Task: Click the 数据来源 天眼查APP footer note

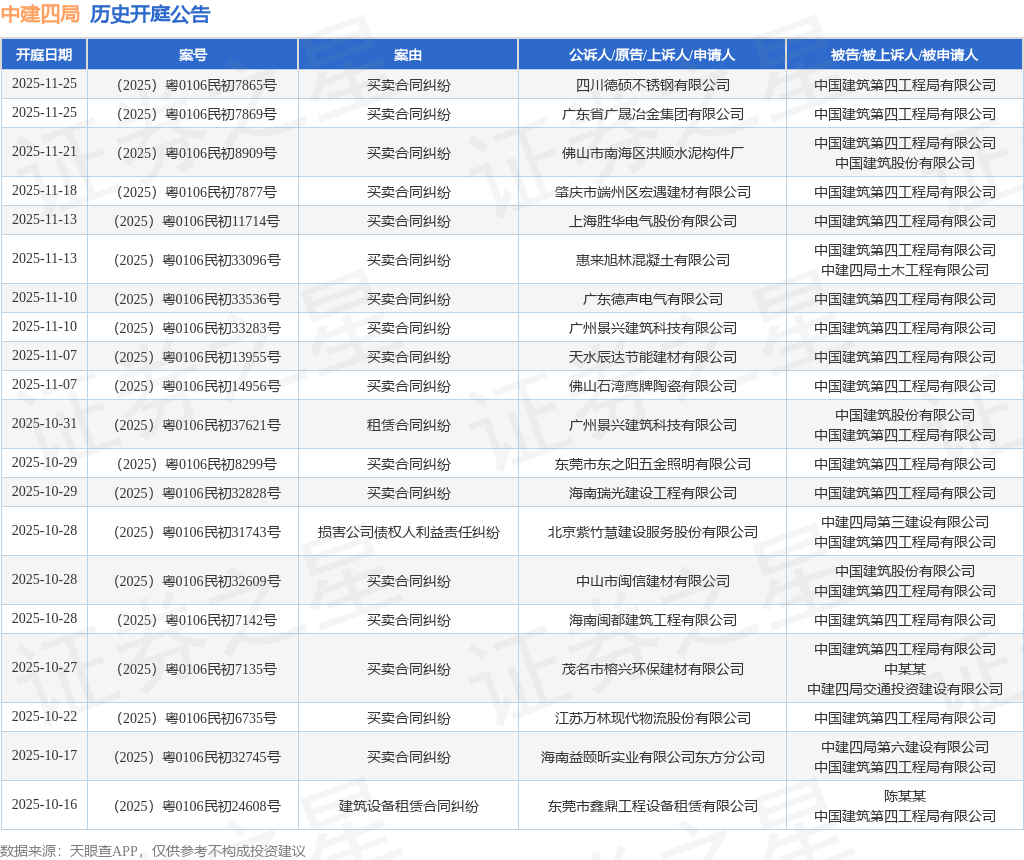Action: point(153,851)
